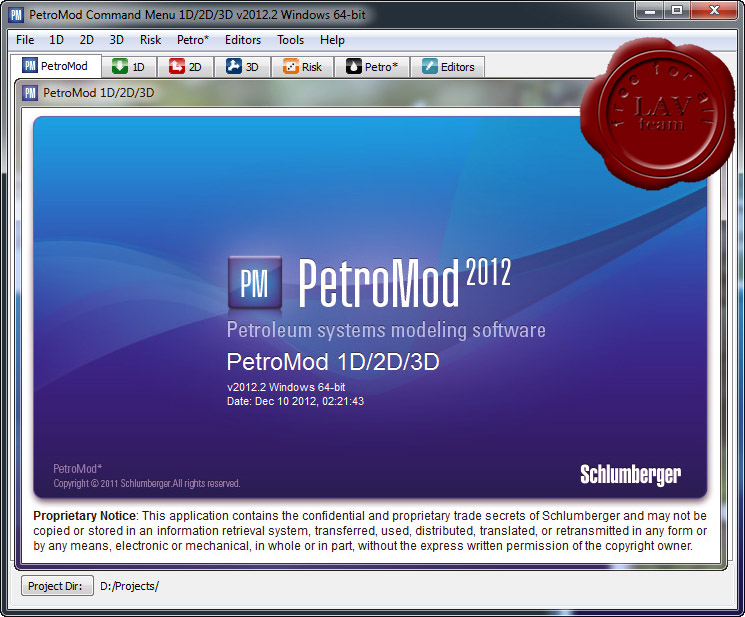The height and width of the screenshot is (617, 745).
Task: Click the 'Date: Dec 10 2012, 02:21:43' text
Action: coord(295,401)
